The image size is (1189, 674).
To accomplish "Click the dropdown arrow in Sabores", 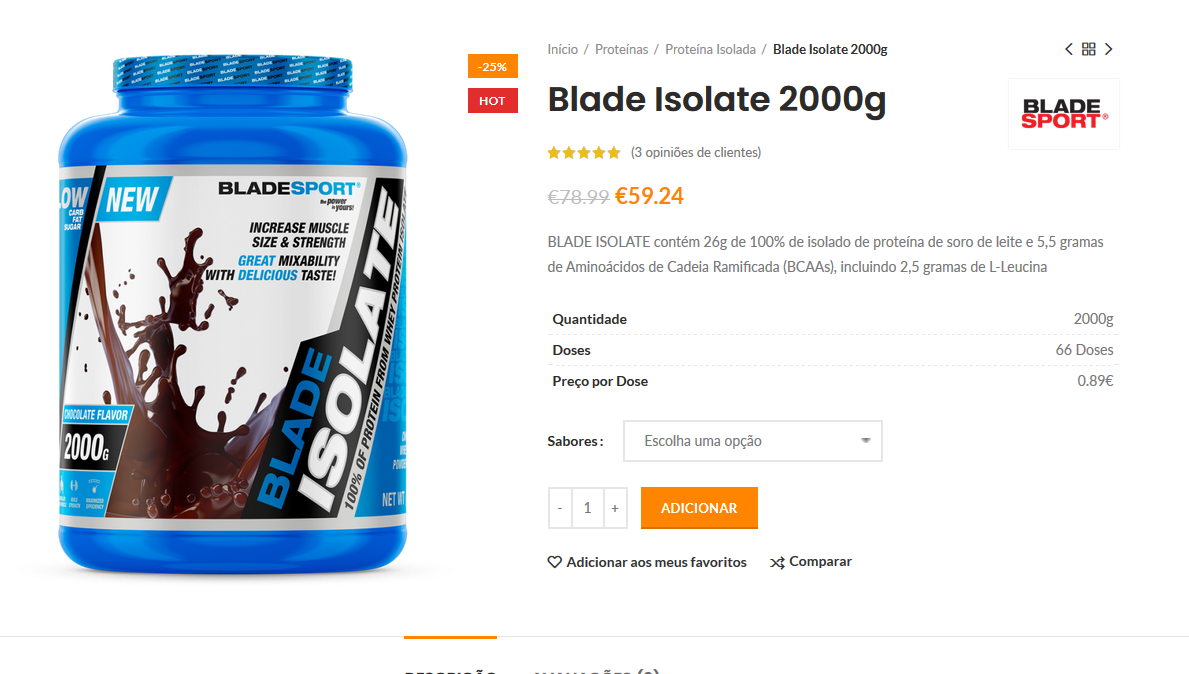I will point(865,440).
